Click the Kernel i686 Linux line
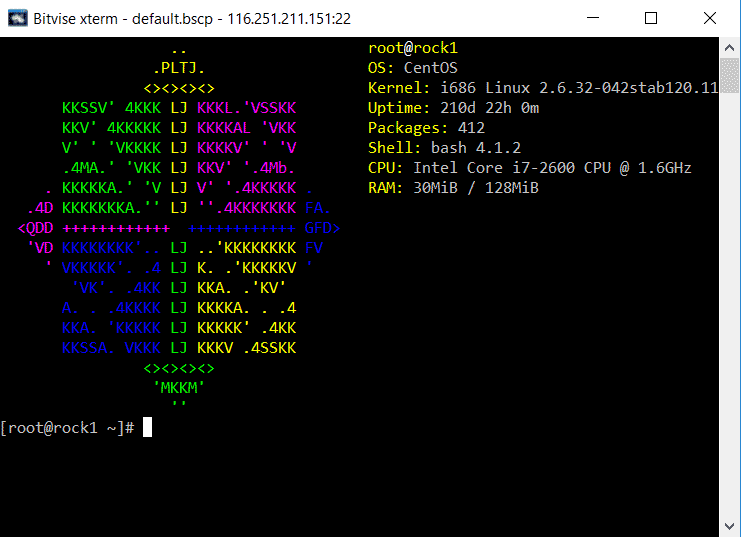This screenshot has width=741, height=537. pos(543,88)
